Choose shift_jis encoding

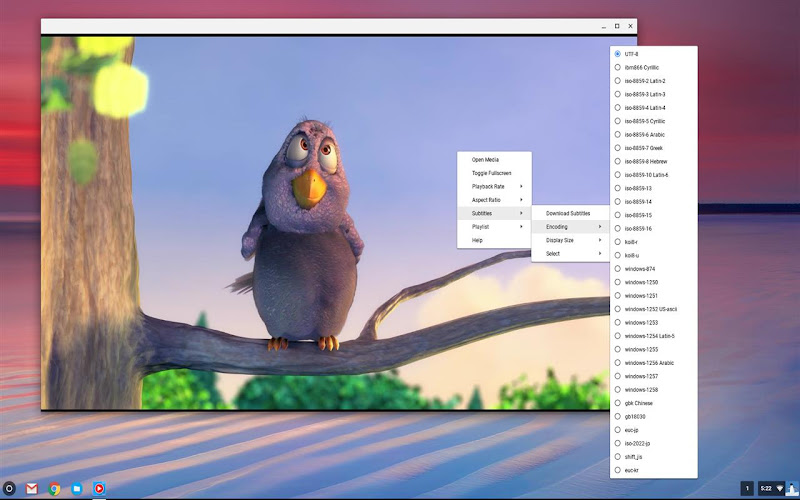(x=654, y=457)
